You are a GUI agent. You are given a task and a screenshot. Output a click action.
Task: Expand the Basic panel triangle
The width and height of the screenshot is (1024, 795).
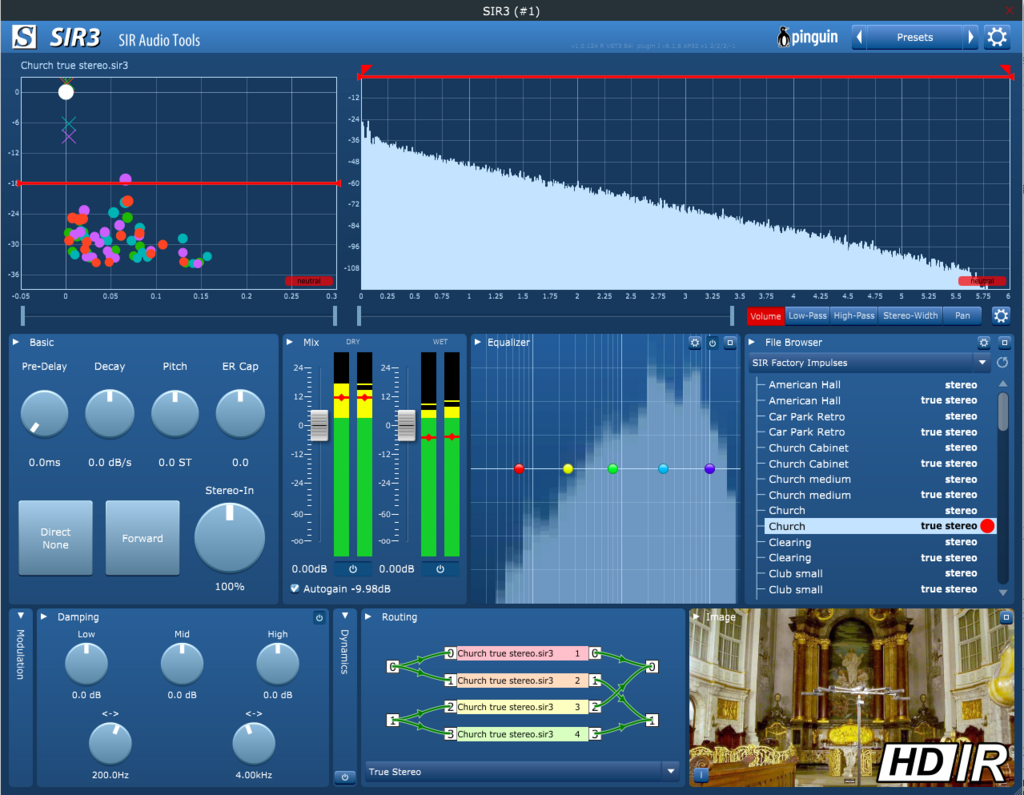click(x=16, y=342)
